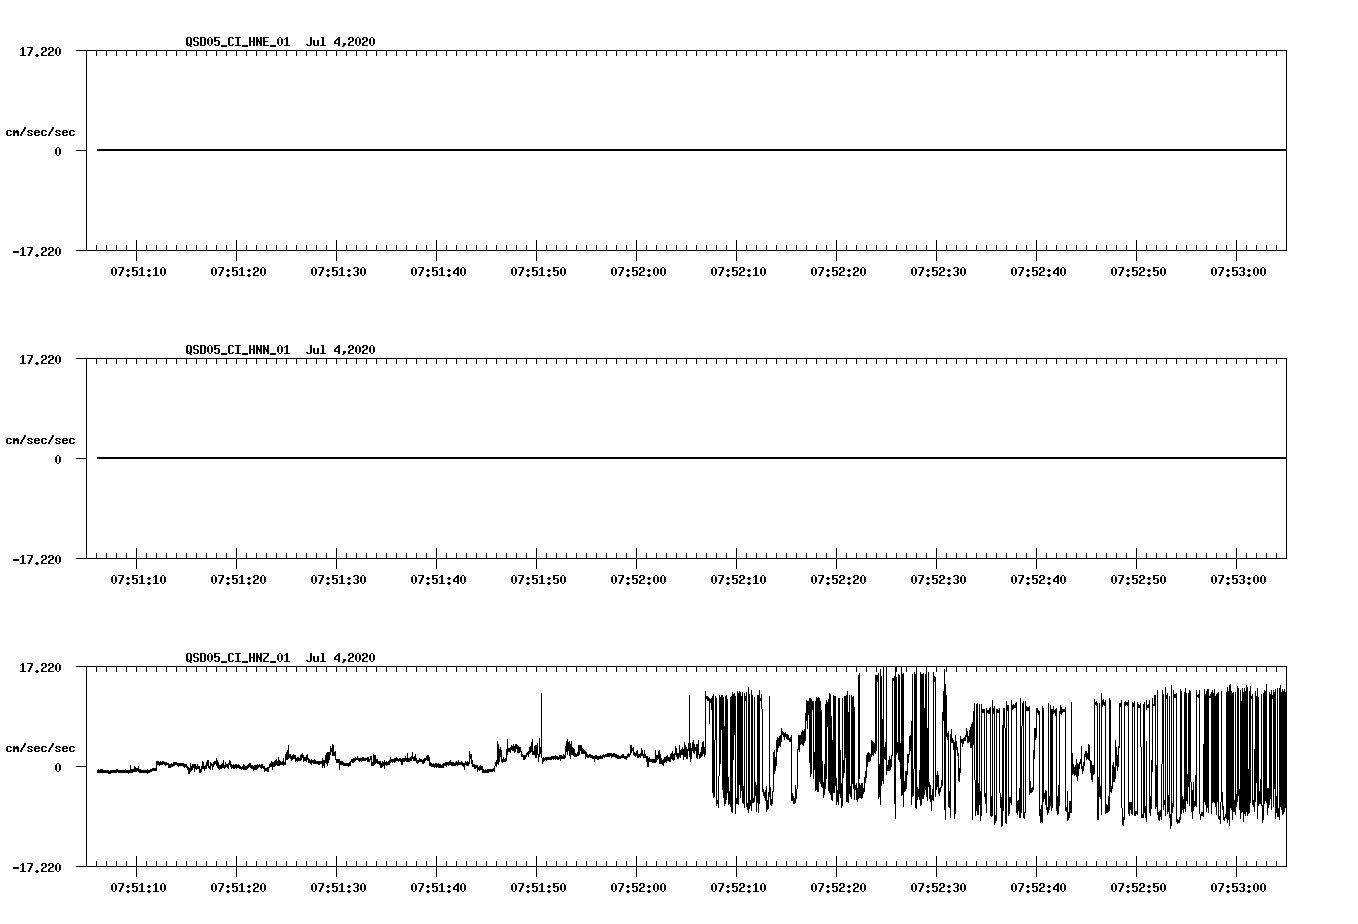This screenshot has width=1358, height=924.
Task: Click 07:51:50 on the HNZ time axis
Action: [x=538, y=887]
